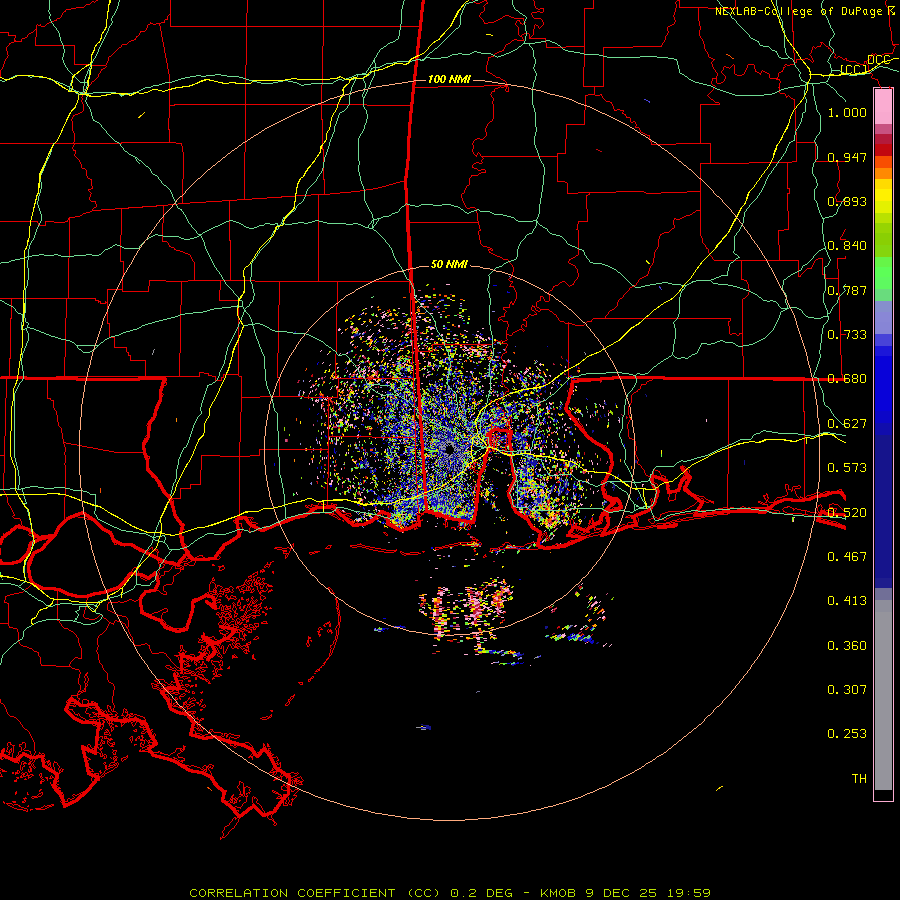Click the (CC) unit label above the color bar
This screenshot has height=900, width=900.
(x=854, y=70)
